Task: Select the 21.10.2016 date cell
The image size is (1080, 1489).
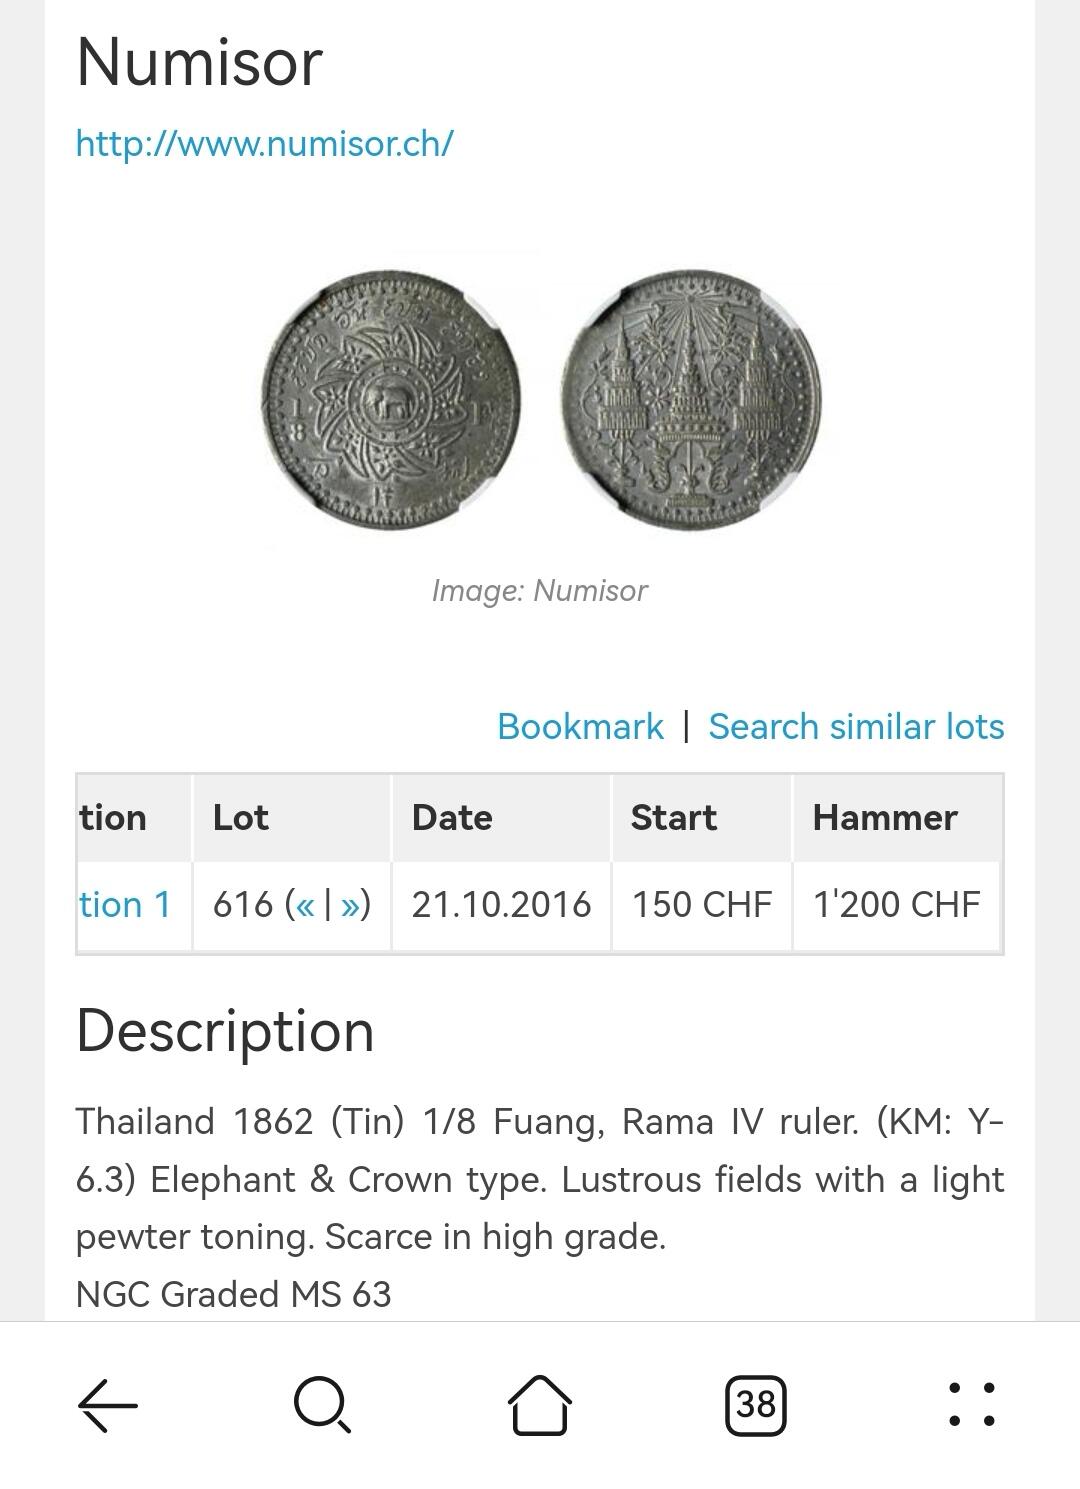Action: coord(501,905)
